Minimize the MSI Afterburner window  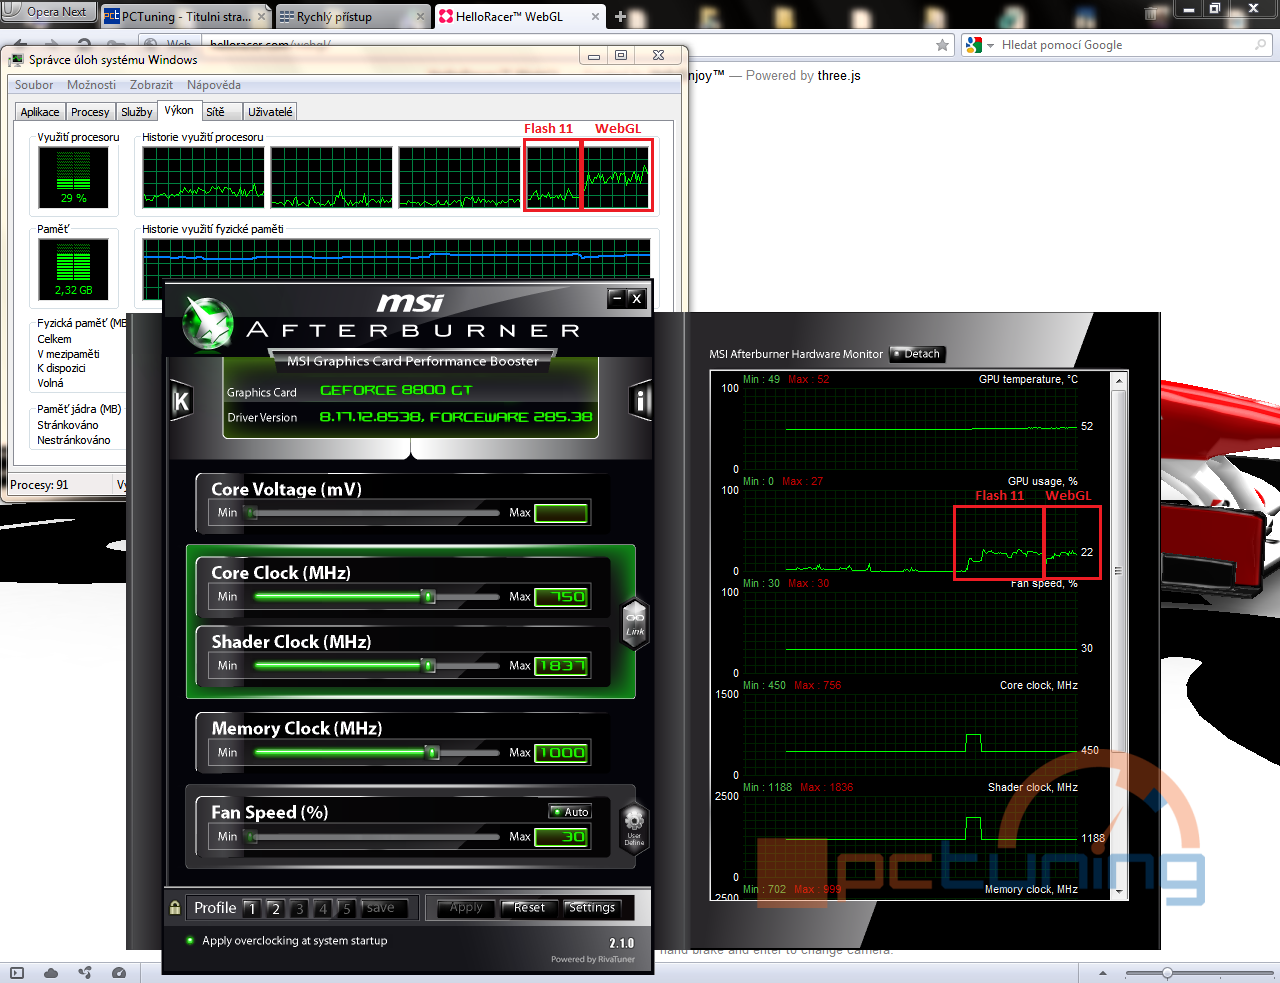617,298
